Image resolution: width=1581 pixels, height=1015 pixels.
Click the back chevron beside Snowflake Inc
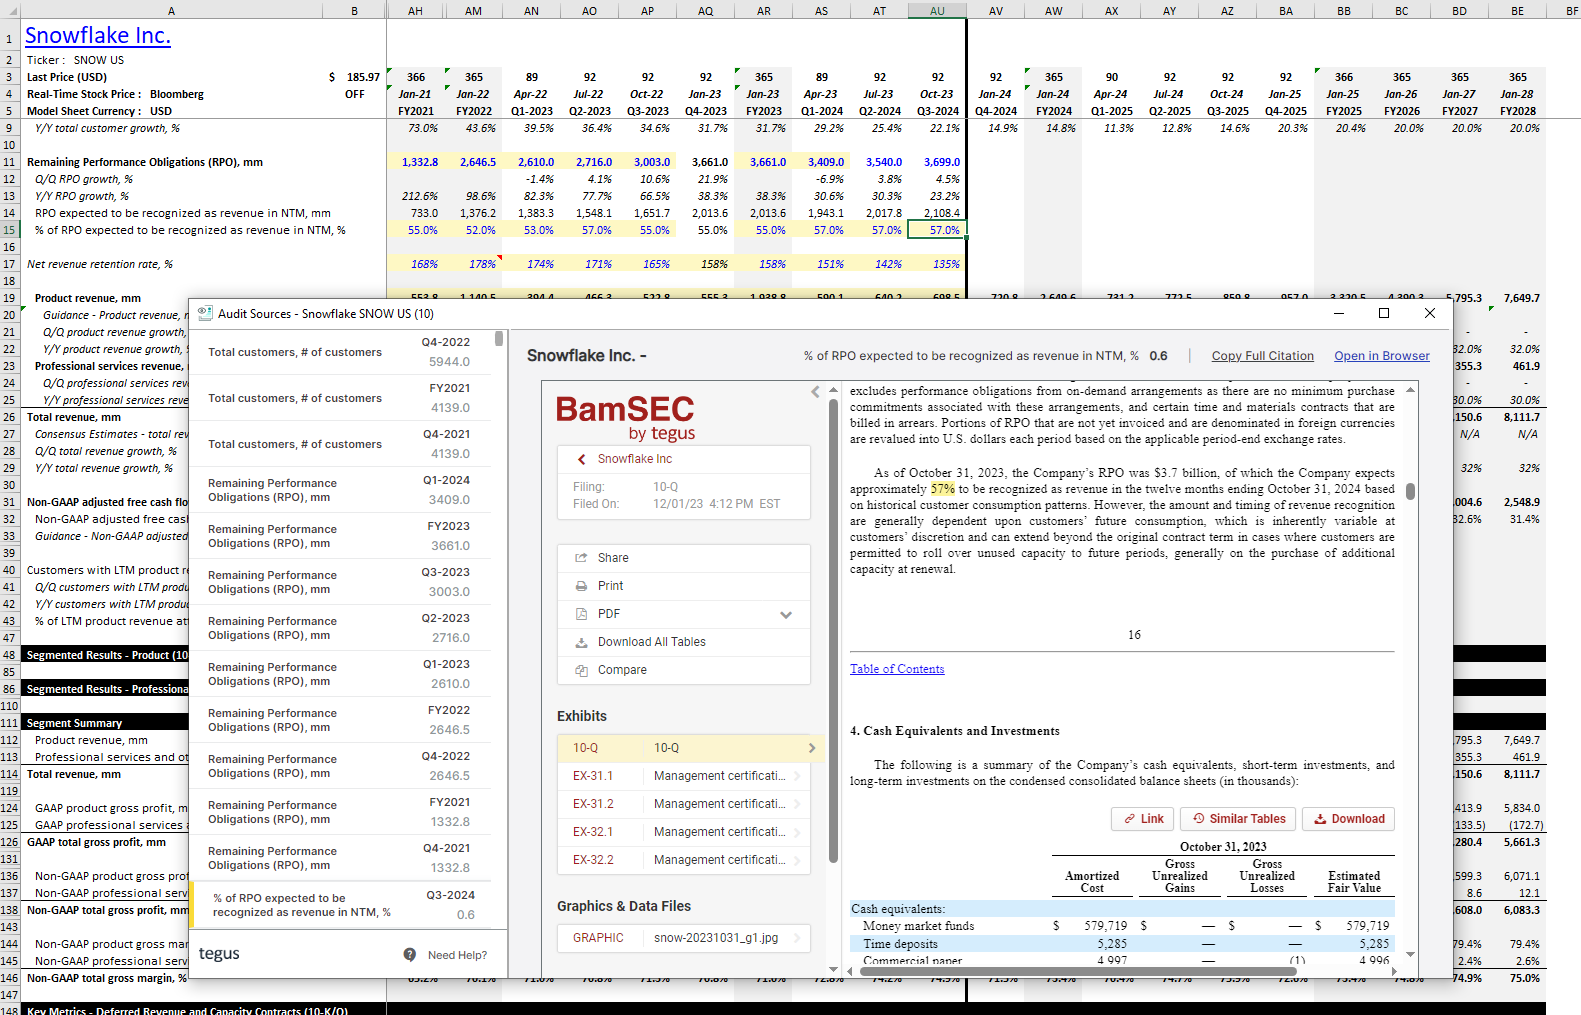click(581, 459)
